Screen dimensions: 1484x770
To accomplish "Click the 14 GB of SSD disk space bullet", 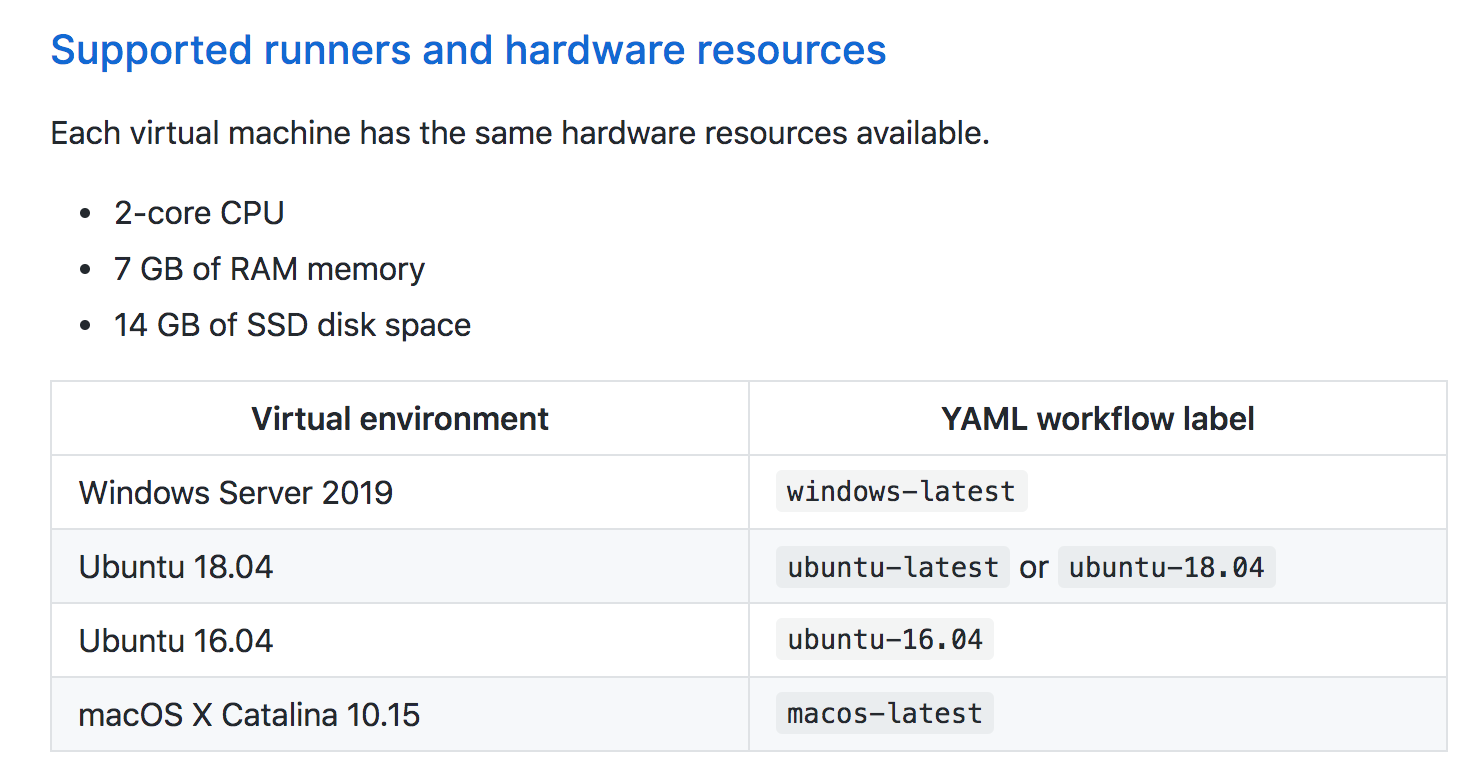I will [293, 325].
